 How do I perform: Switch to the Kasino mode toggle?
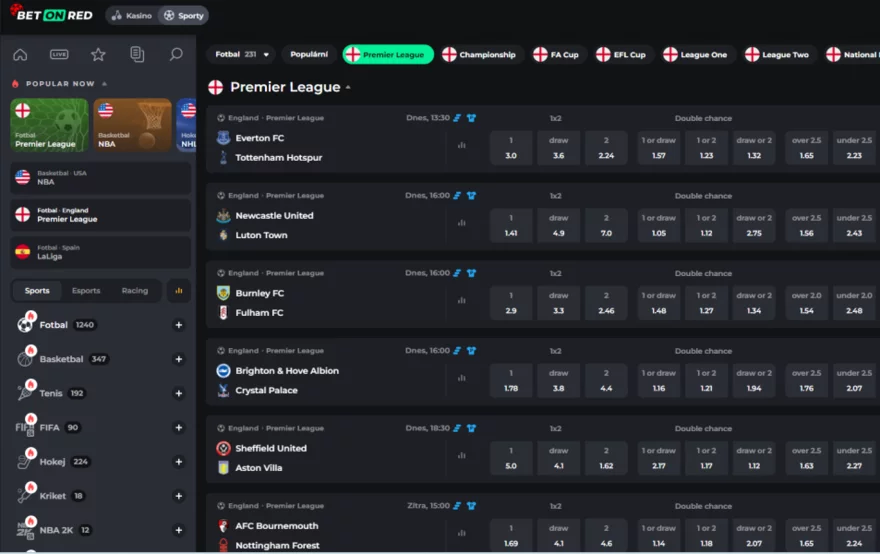tap(132, 16)
